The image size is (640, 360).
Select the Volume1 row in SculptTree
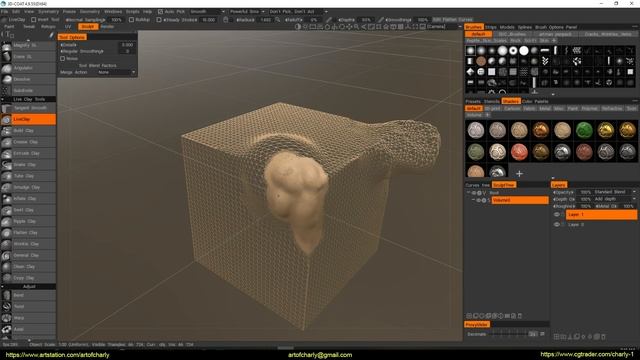coord(520,200)
